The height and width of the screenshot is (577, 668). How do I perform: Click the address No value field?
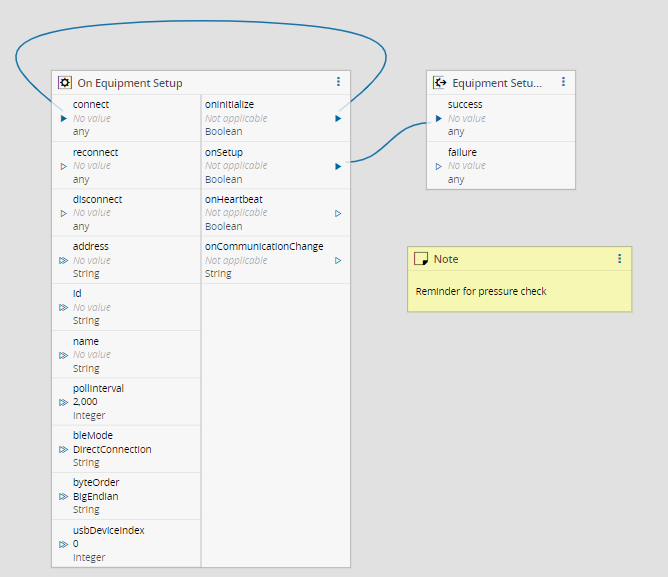(92, 260)
